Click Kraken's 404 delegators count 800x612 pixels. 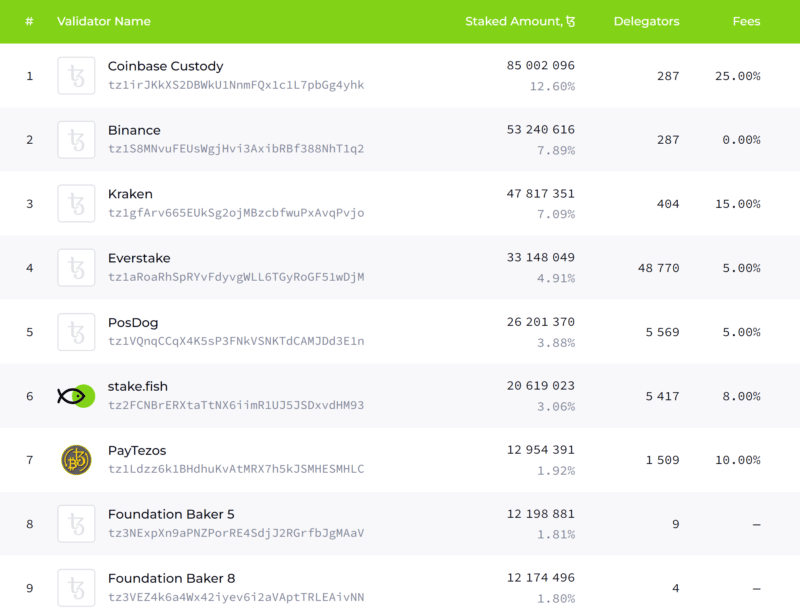coord(668,204)
